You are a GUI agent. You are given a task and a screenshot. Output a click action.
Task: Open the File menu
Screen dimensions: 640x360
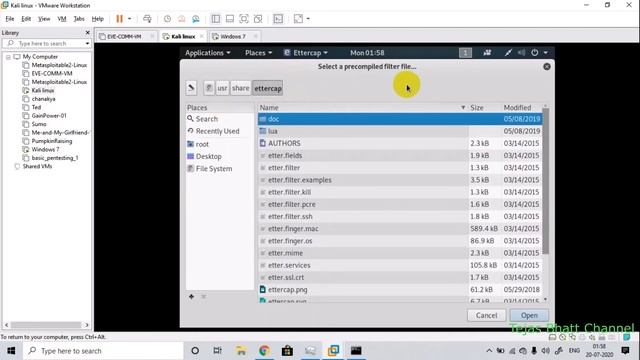[x=10, y=19]
